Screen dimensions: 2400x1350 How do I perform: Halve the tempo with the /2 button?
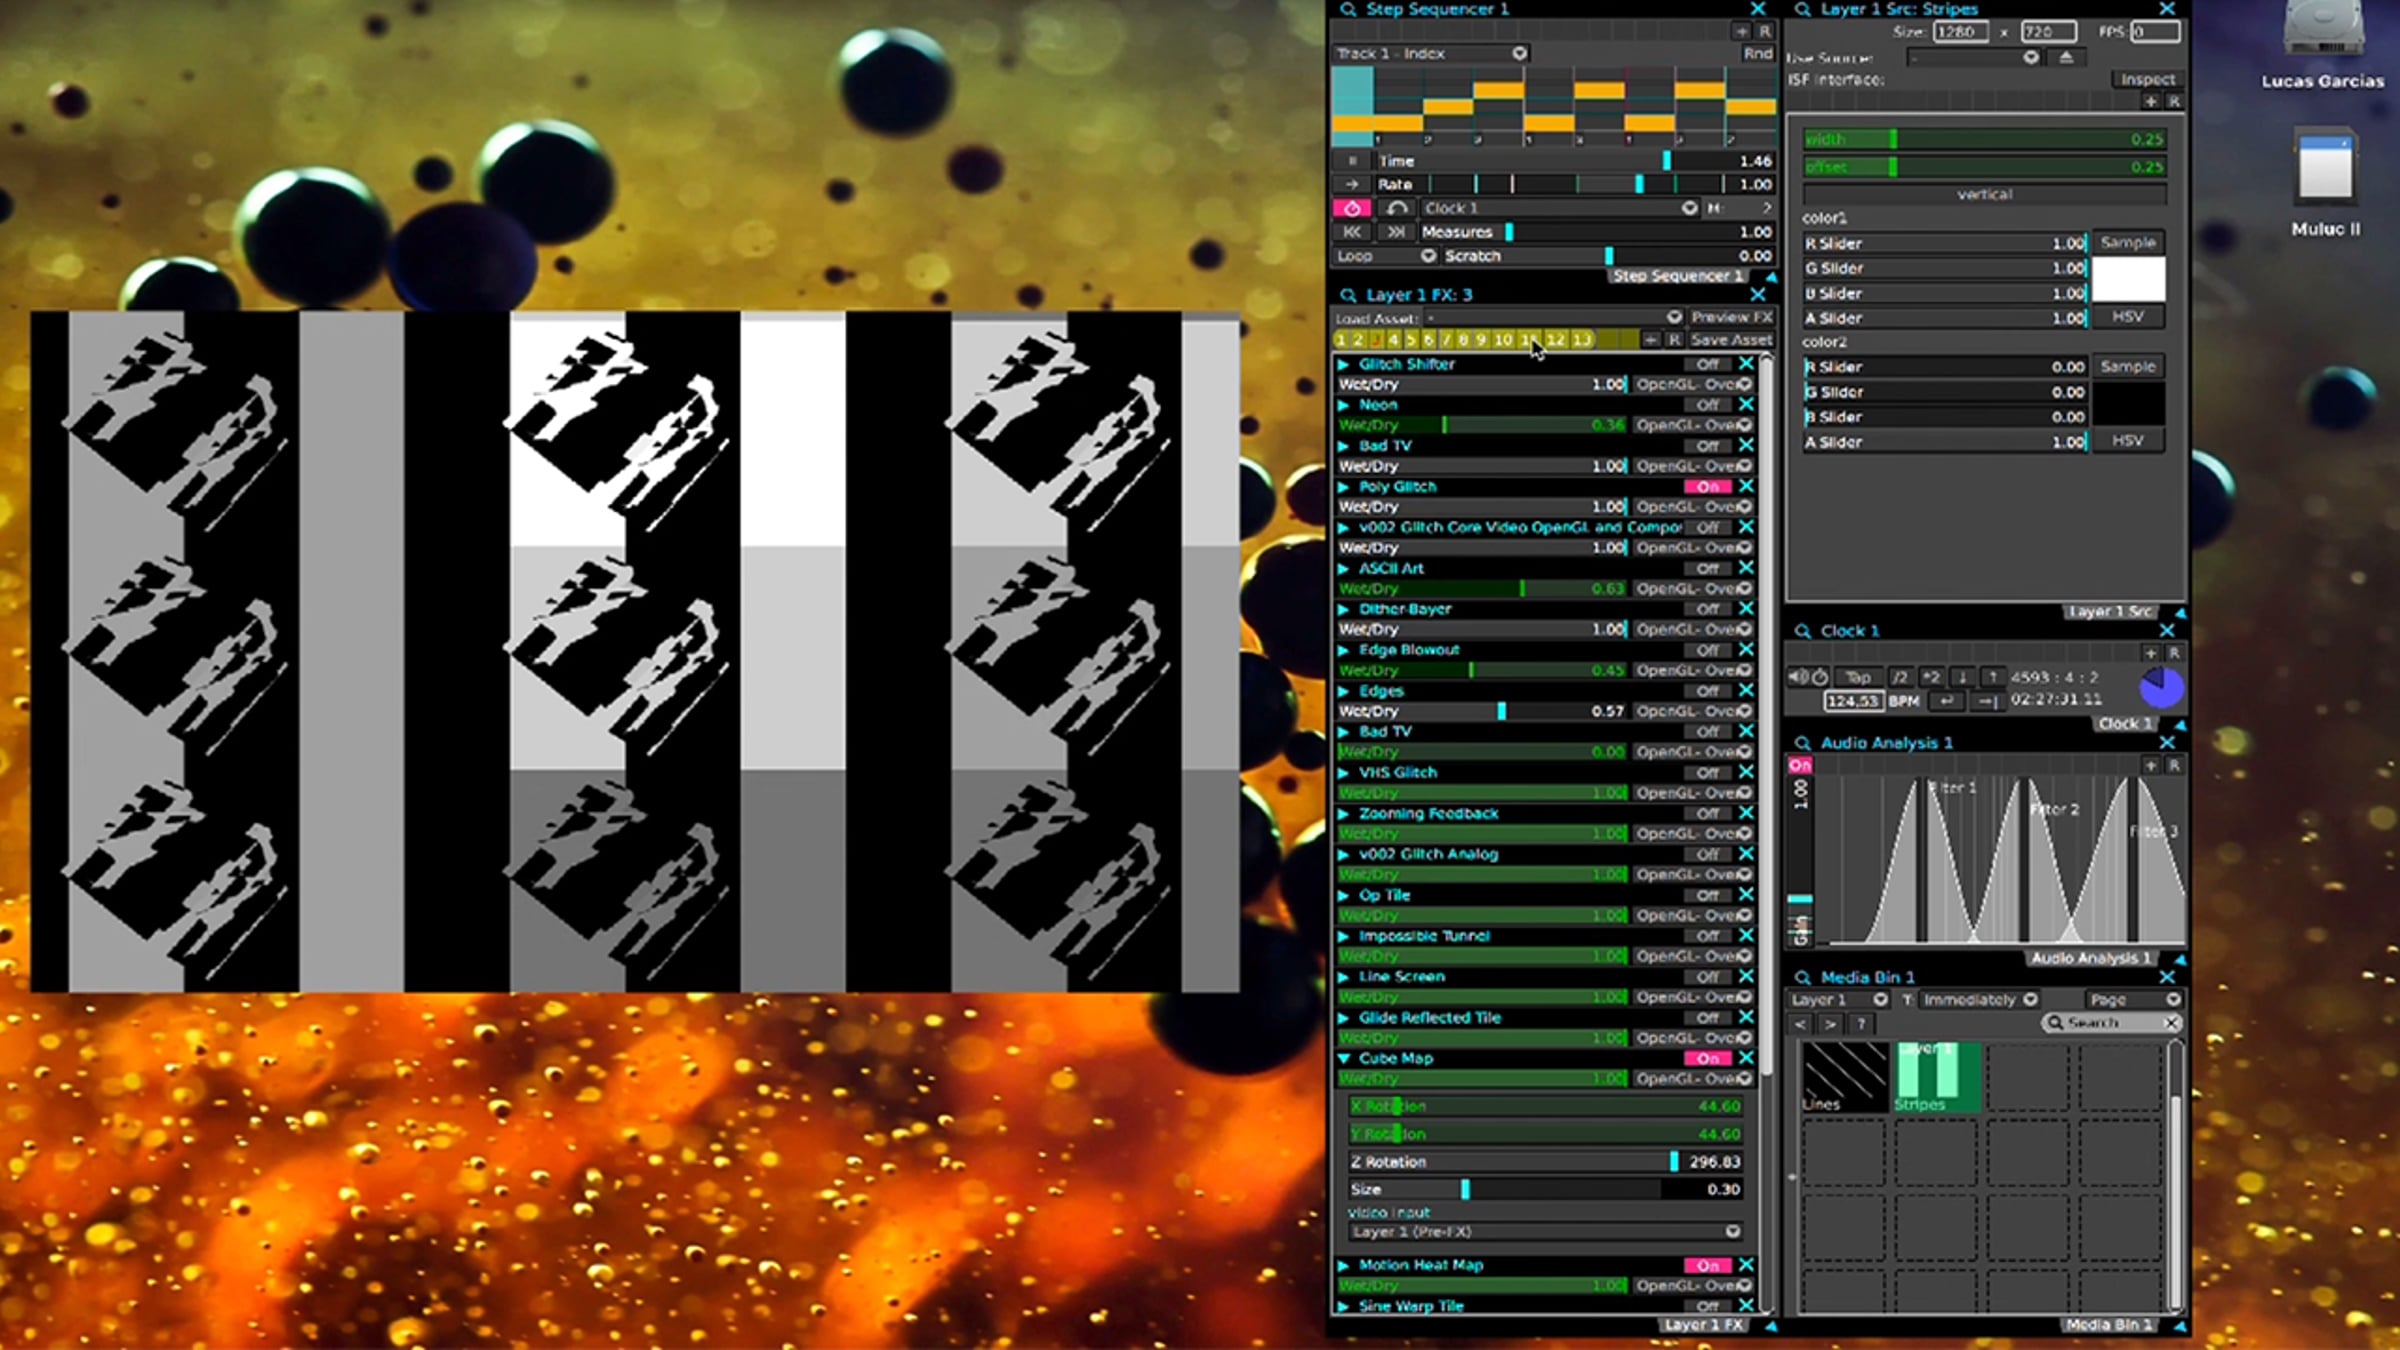1900,677
